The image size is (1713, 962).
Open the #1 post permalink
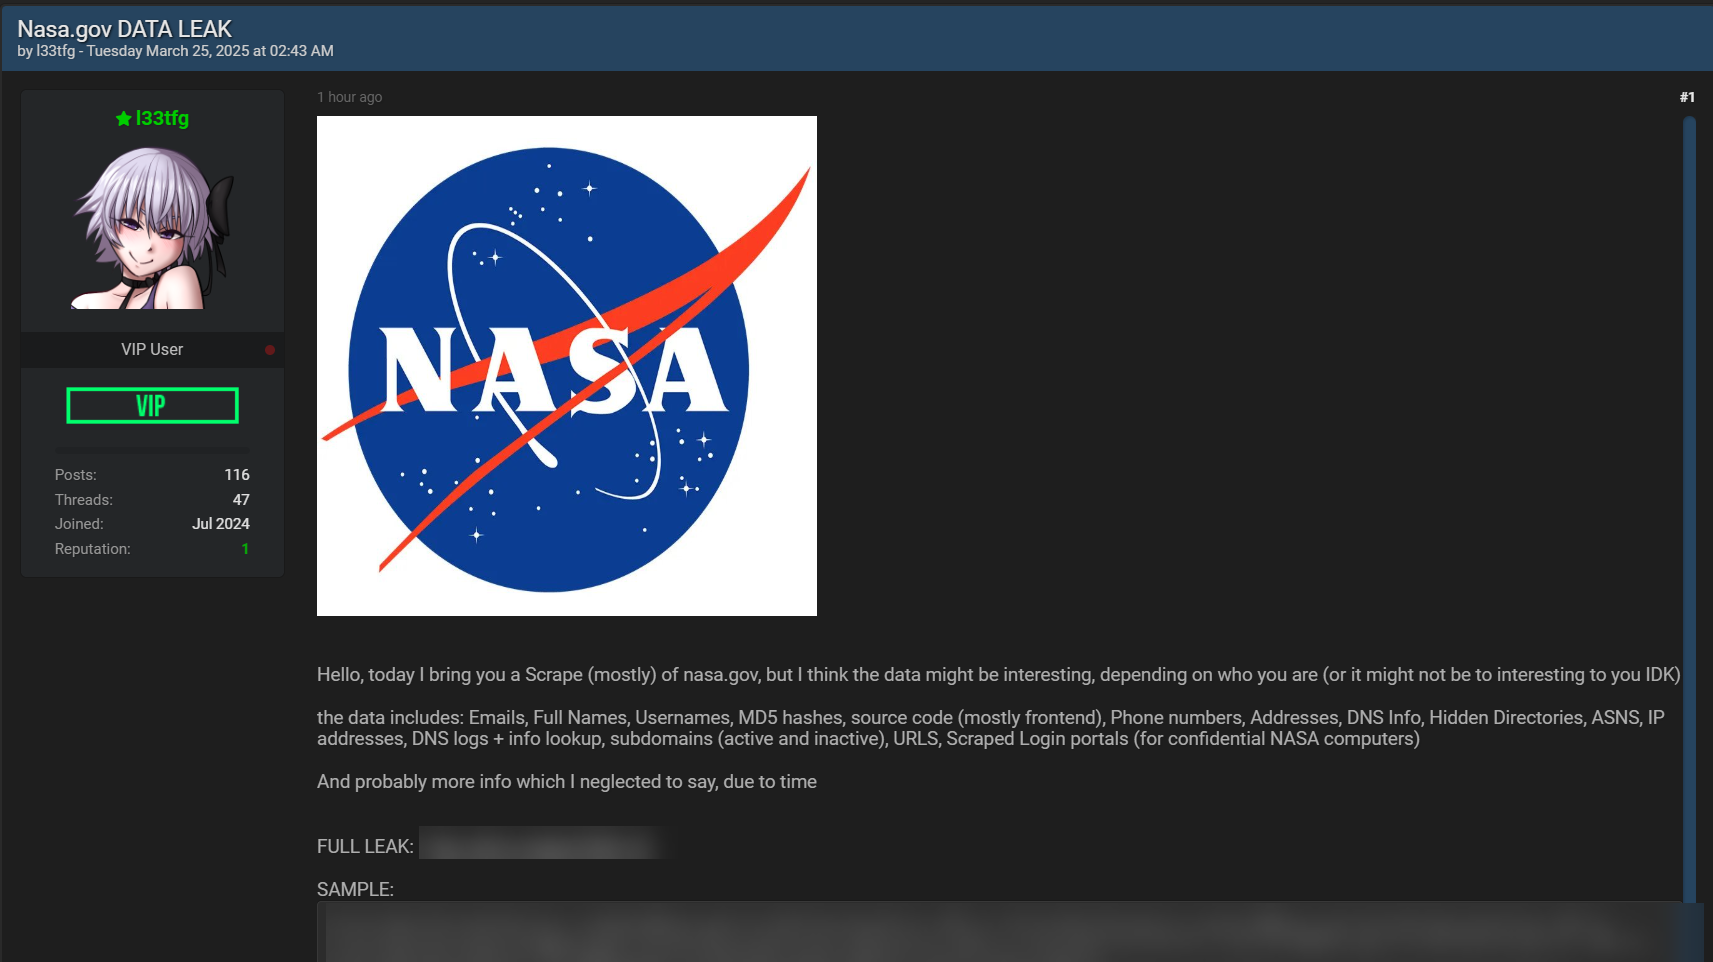tap(1687, 97)
